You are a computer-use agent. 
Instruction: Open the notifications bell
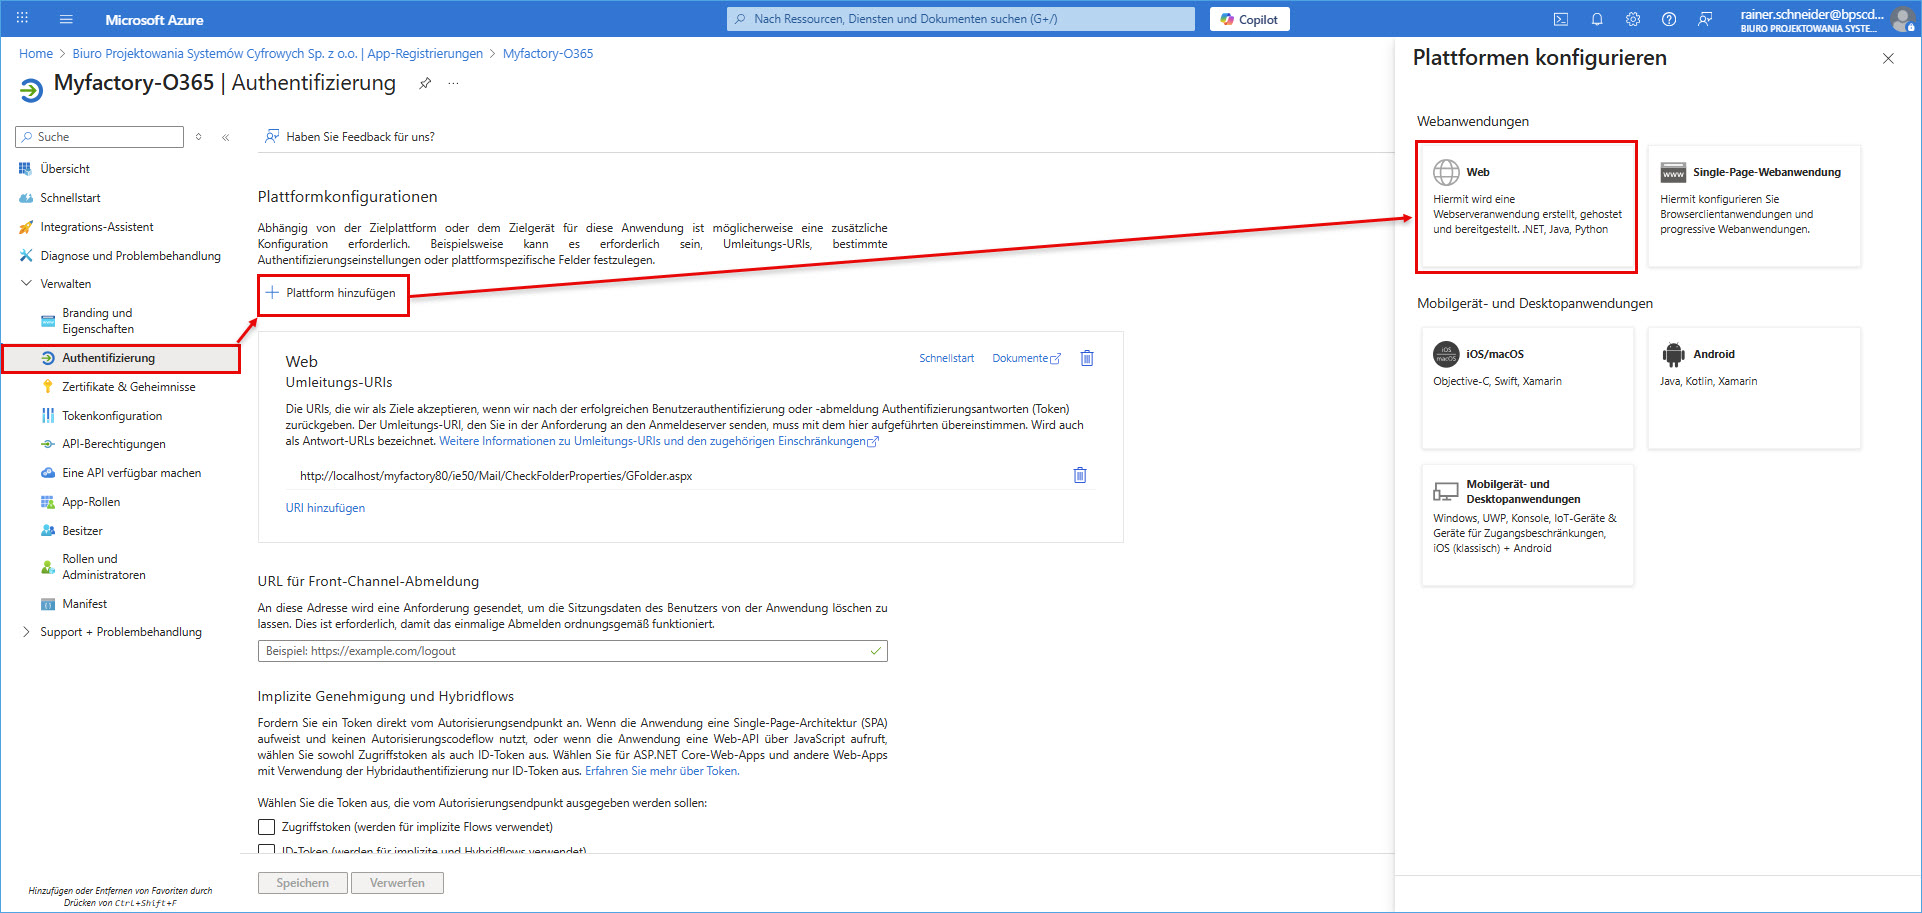[x=1597, y=19]
